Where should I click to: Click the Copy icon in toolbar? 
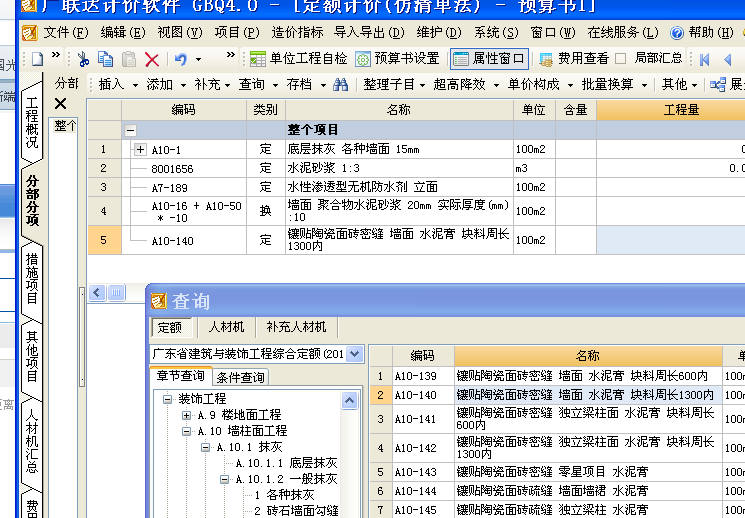[x=105, y=59]
